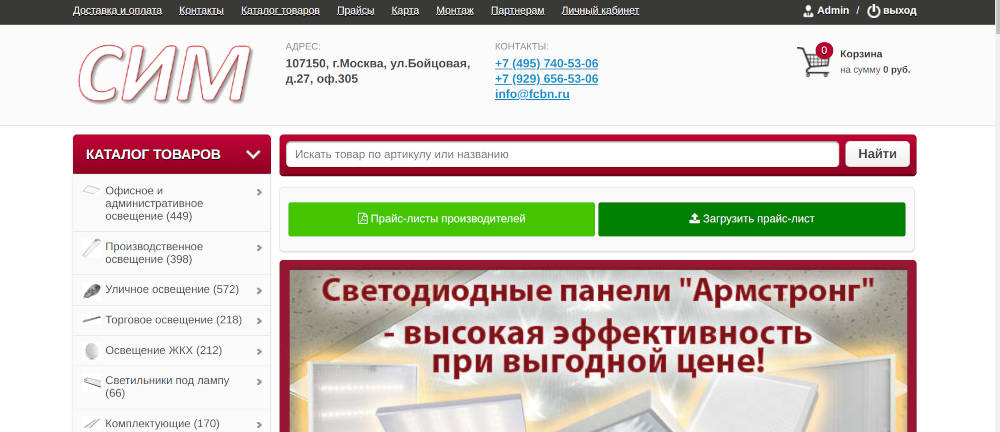Click the upload icon on Загрузить button
Image resolution: width=1000 pixels, height=432 pixels.
(x=695, y=219)
